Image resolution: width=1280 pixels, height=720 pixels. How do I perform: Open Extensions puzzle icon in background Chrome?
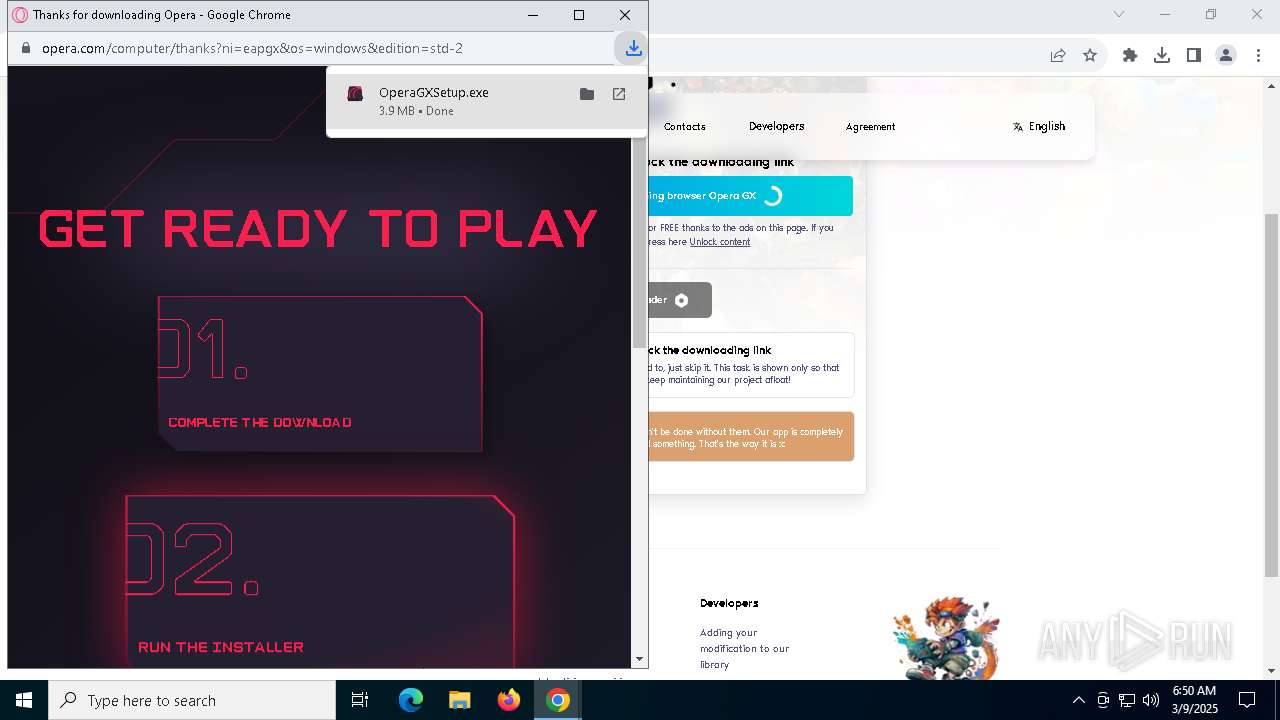pyautogui.click(x=1130, y=56)
